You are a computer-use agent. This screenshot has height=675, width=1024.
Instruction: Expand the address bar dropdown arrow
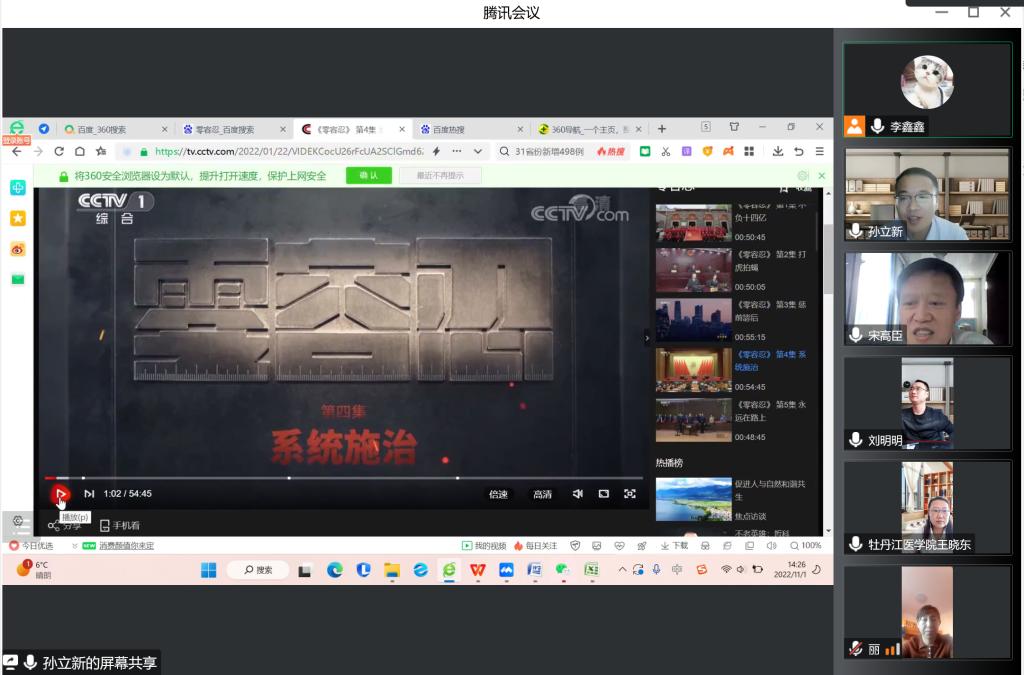point(478,152)
